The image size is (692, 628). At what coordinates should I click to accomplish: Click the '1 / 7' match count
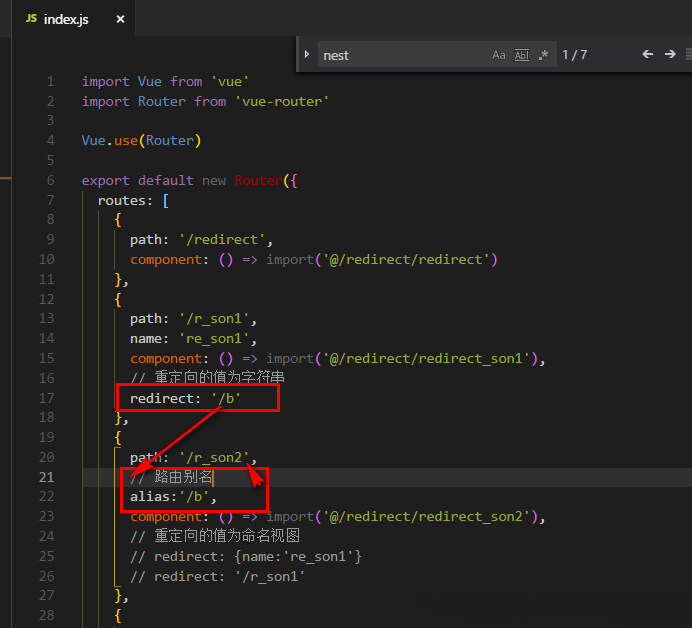click(575, 55)
